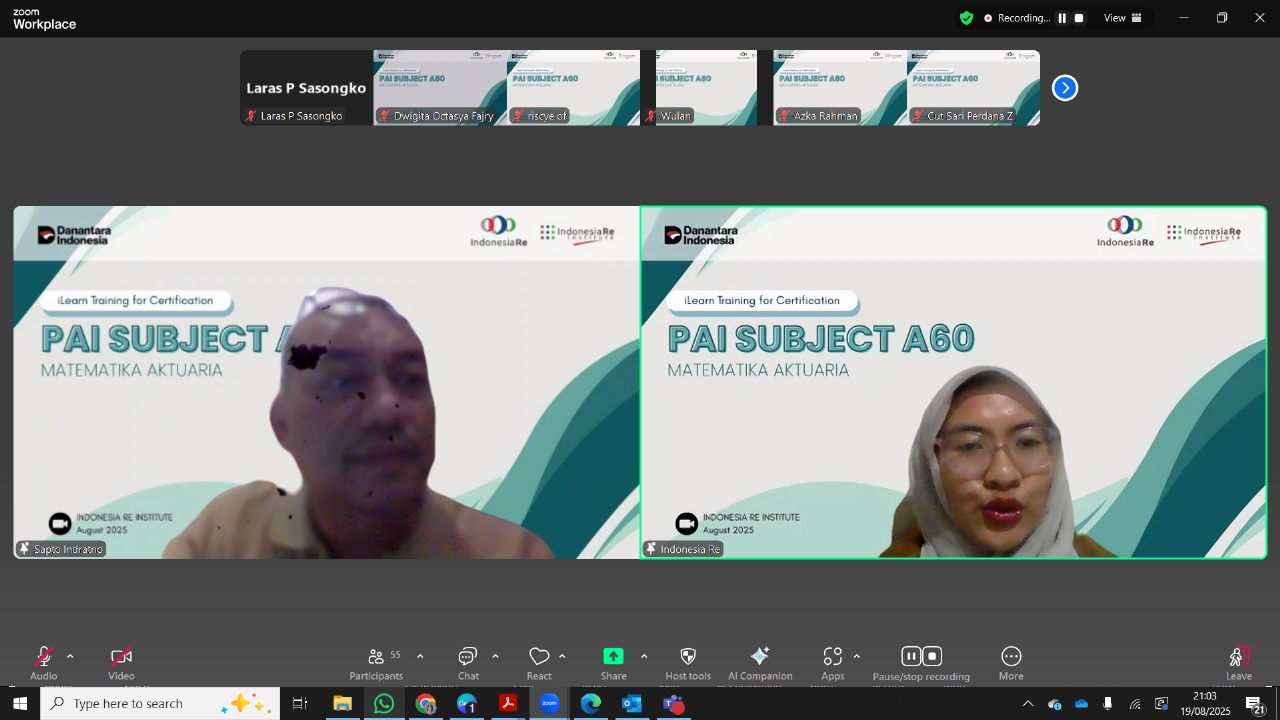The width and height of the screenshot is (1280, 720).
Task: Leave the meeting
Action: click(1239, 662)
